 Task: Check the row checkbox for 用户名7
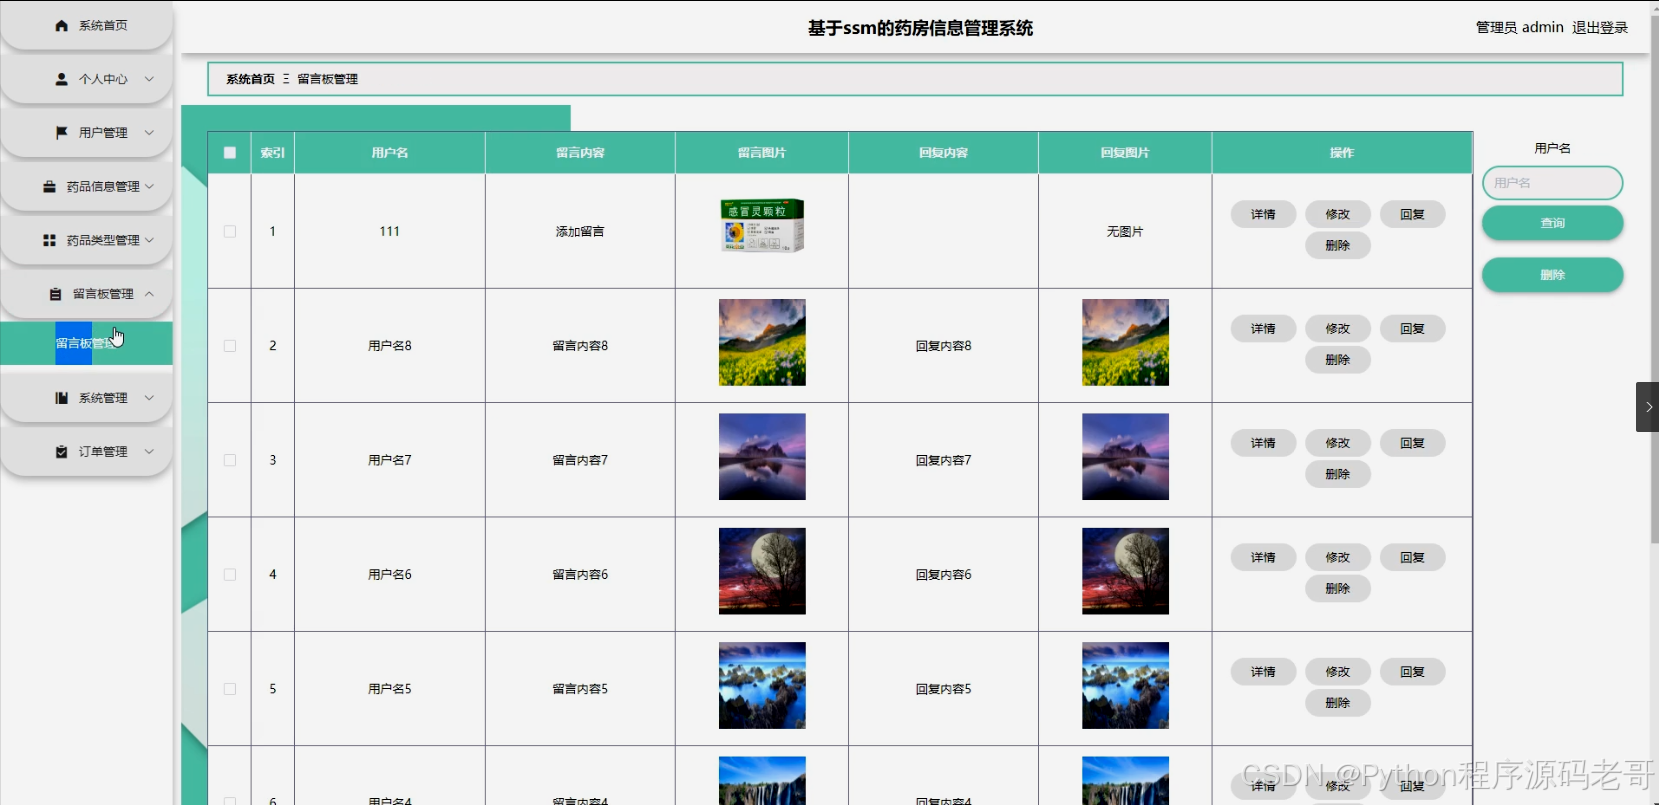pyautogui.click(x=230, y=460)
